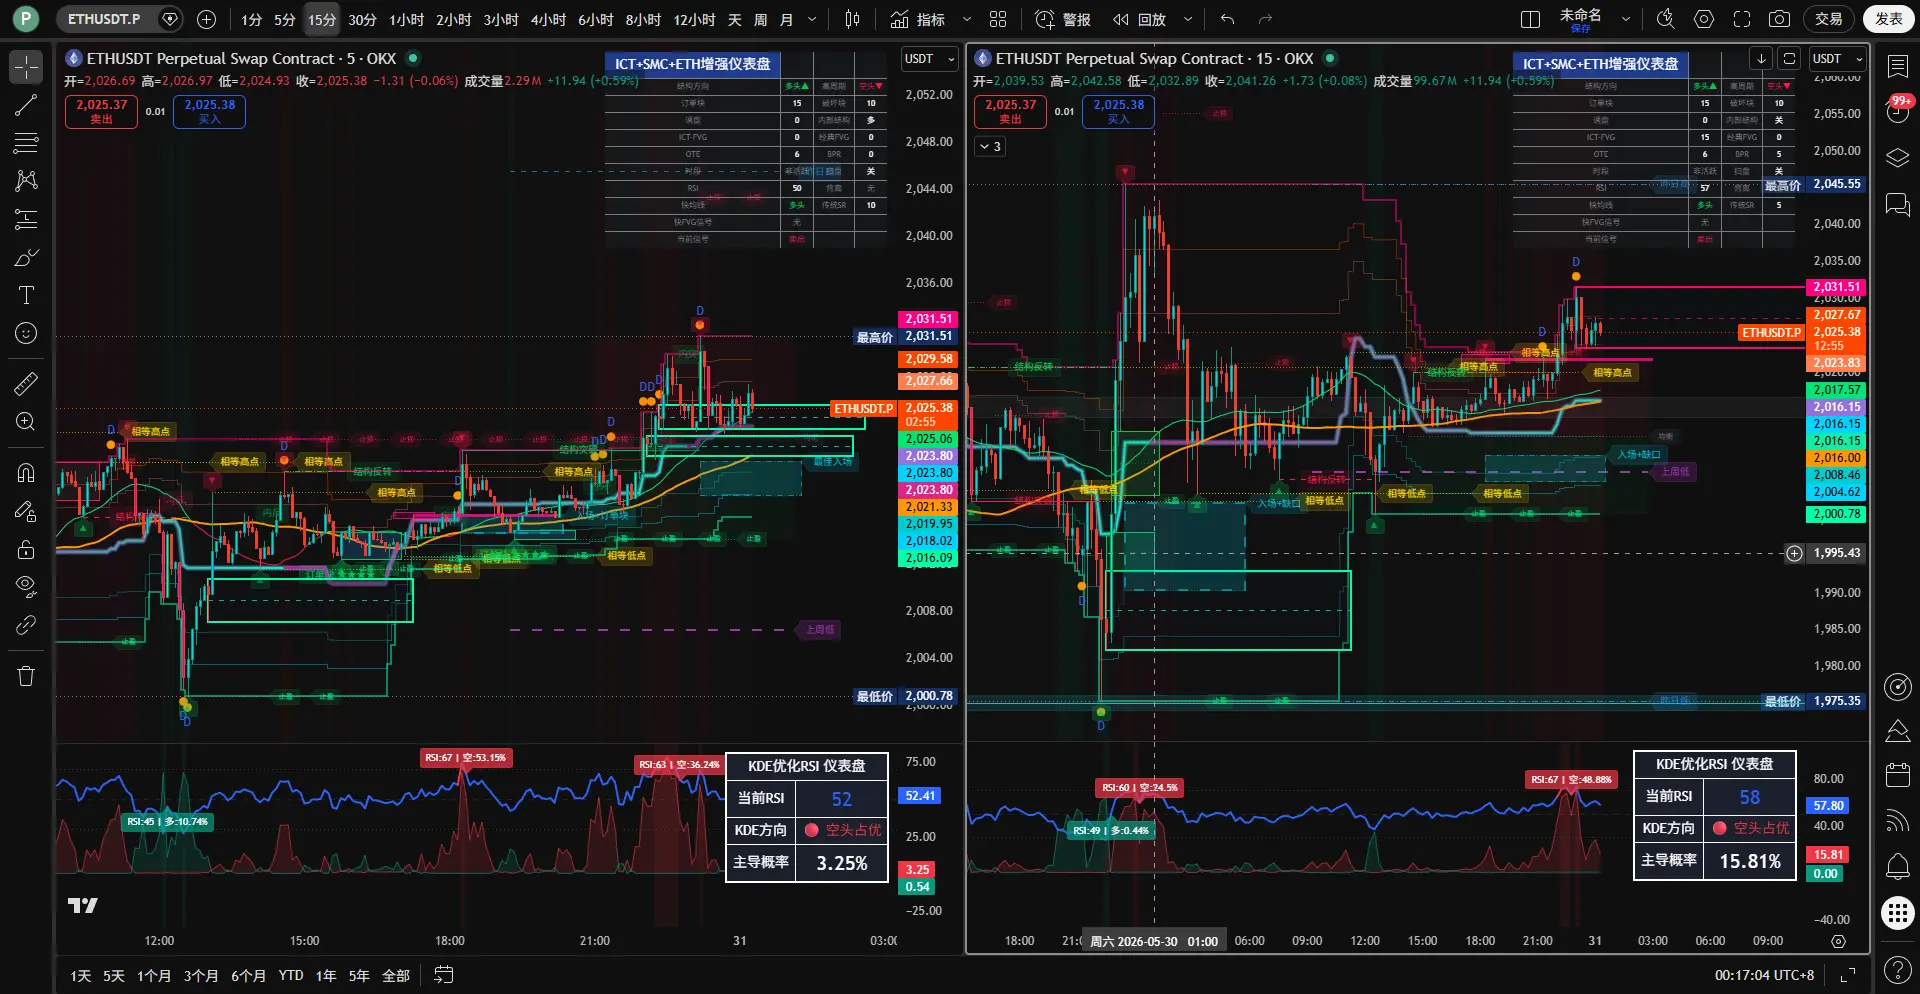Select the brush drawing tool

[x=26, y=257]
